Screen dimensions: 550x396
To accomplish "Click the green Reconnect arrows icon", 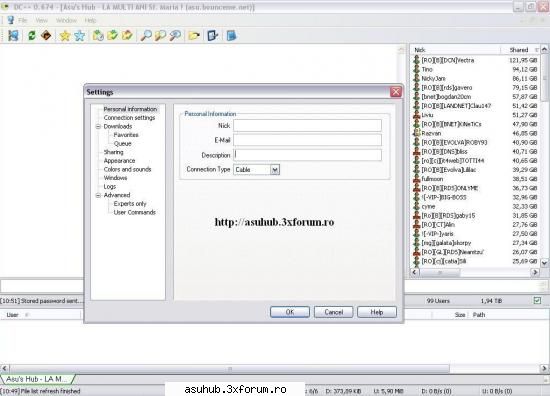I will point(32,35).
